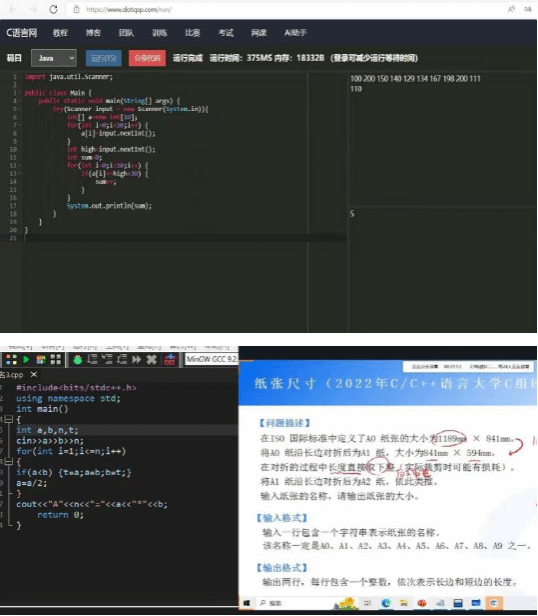Reload the page with browser refresh icon

[53, 9]
